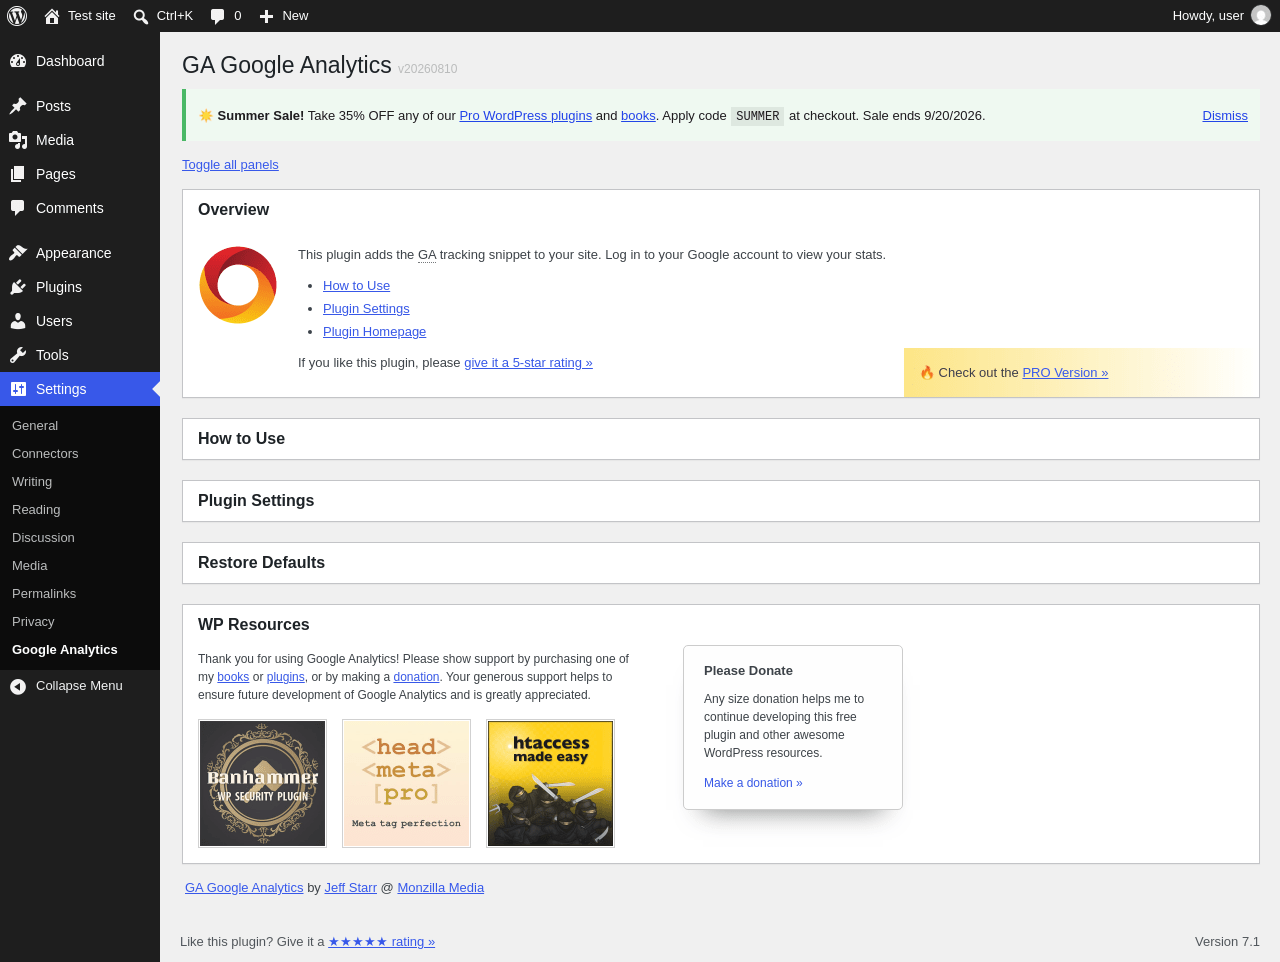Click the Settings sliders icon
This screenshot has width=1280, height=962.
(x=18, y=389)
